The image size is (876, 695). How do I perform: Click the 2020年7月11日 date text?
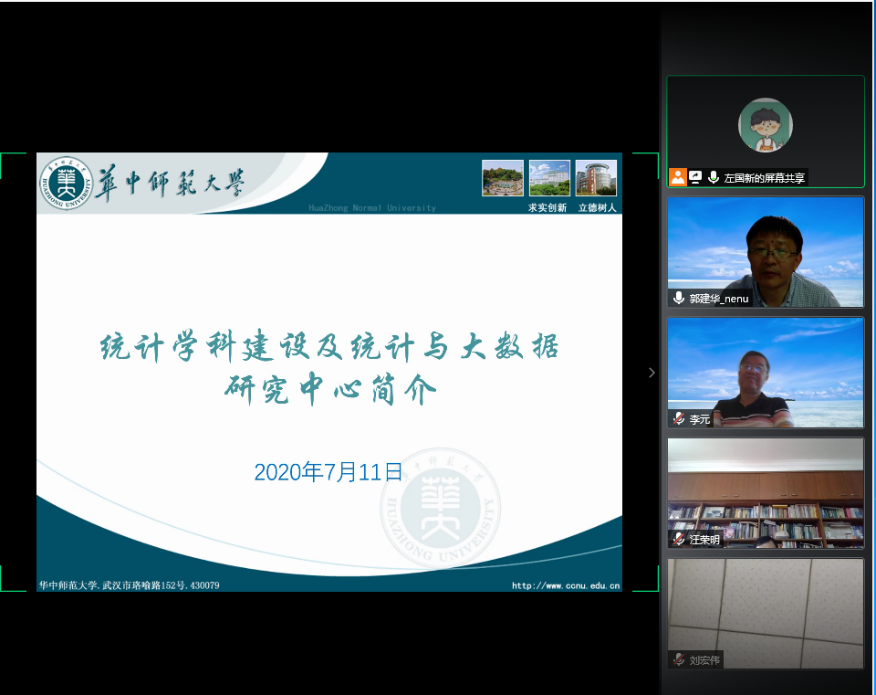tap(328, 472)
